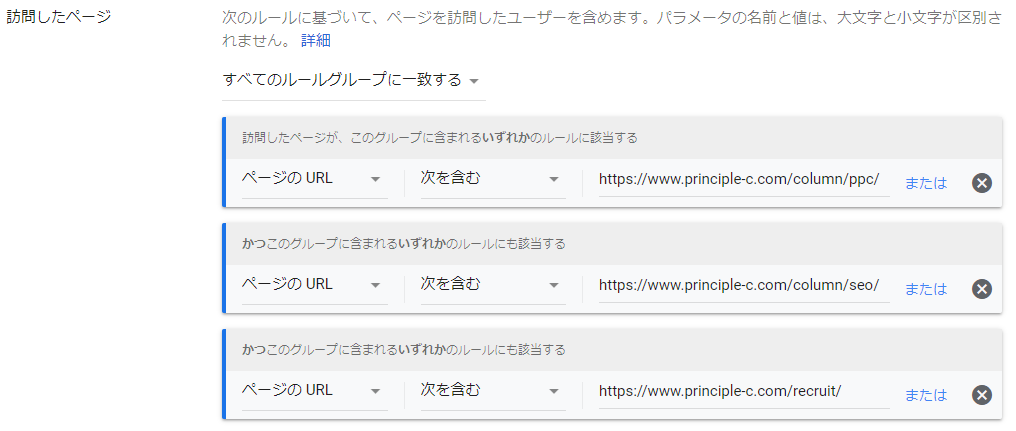Open 次を含む dropdown in seo rule

[491, 285]
